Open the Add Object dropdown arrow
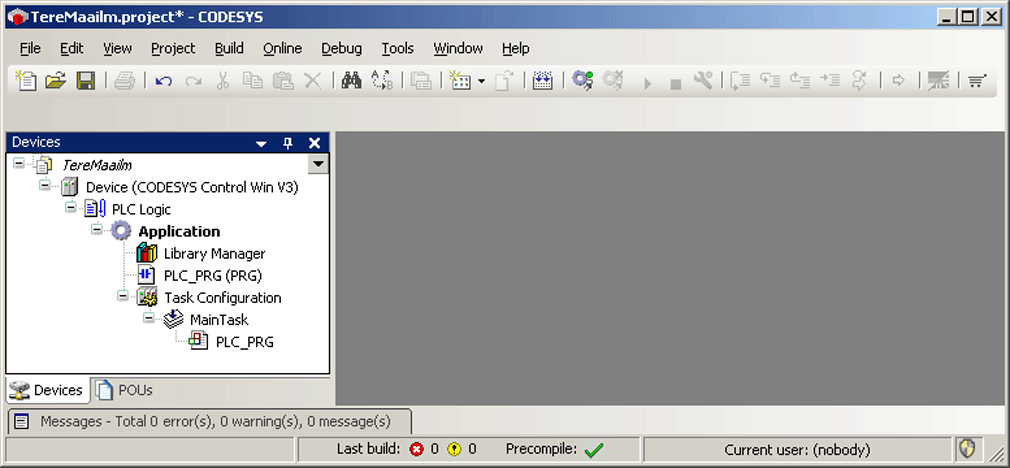Viewport: 1010px width, 468px height. 481,82
